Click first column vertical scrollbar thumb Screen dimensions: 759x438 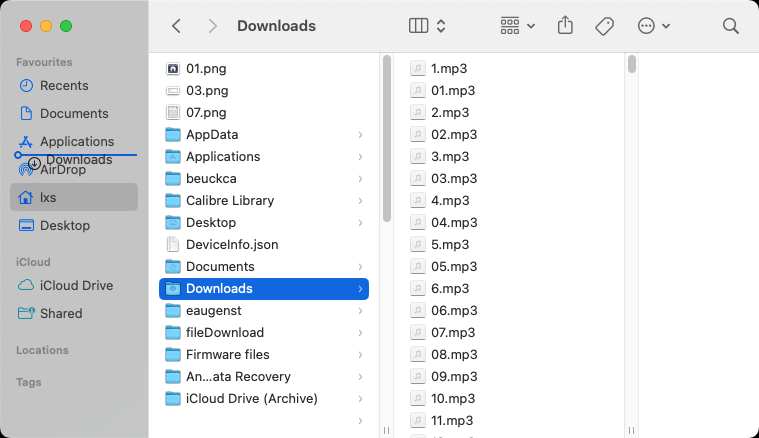(386, 138)
